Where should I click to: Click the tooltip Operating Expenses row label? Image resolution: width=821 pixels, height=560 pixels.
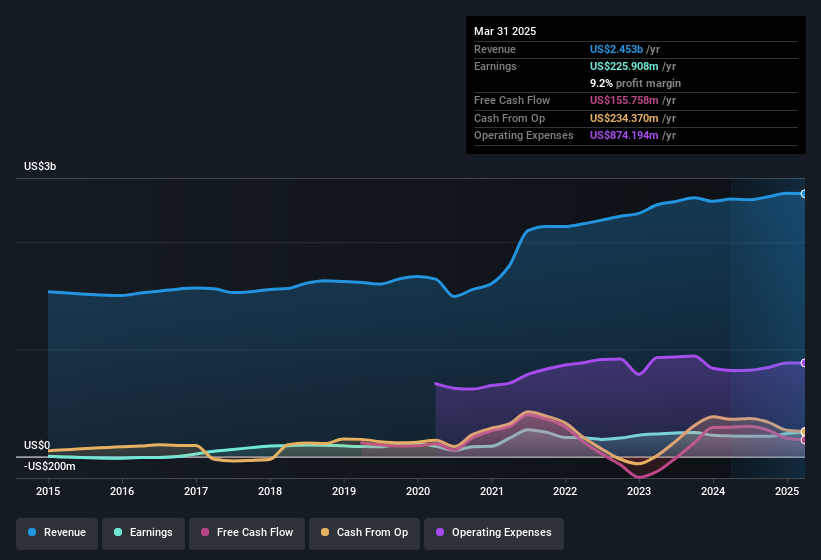[x=524, y=136]
